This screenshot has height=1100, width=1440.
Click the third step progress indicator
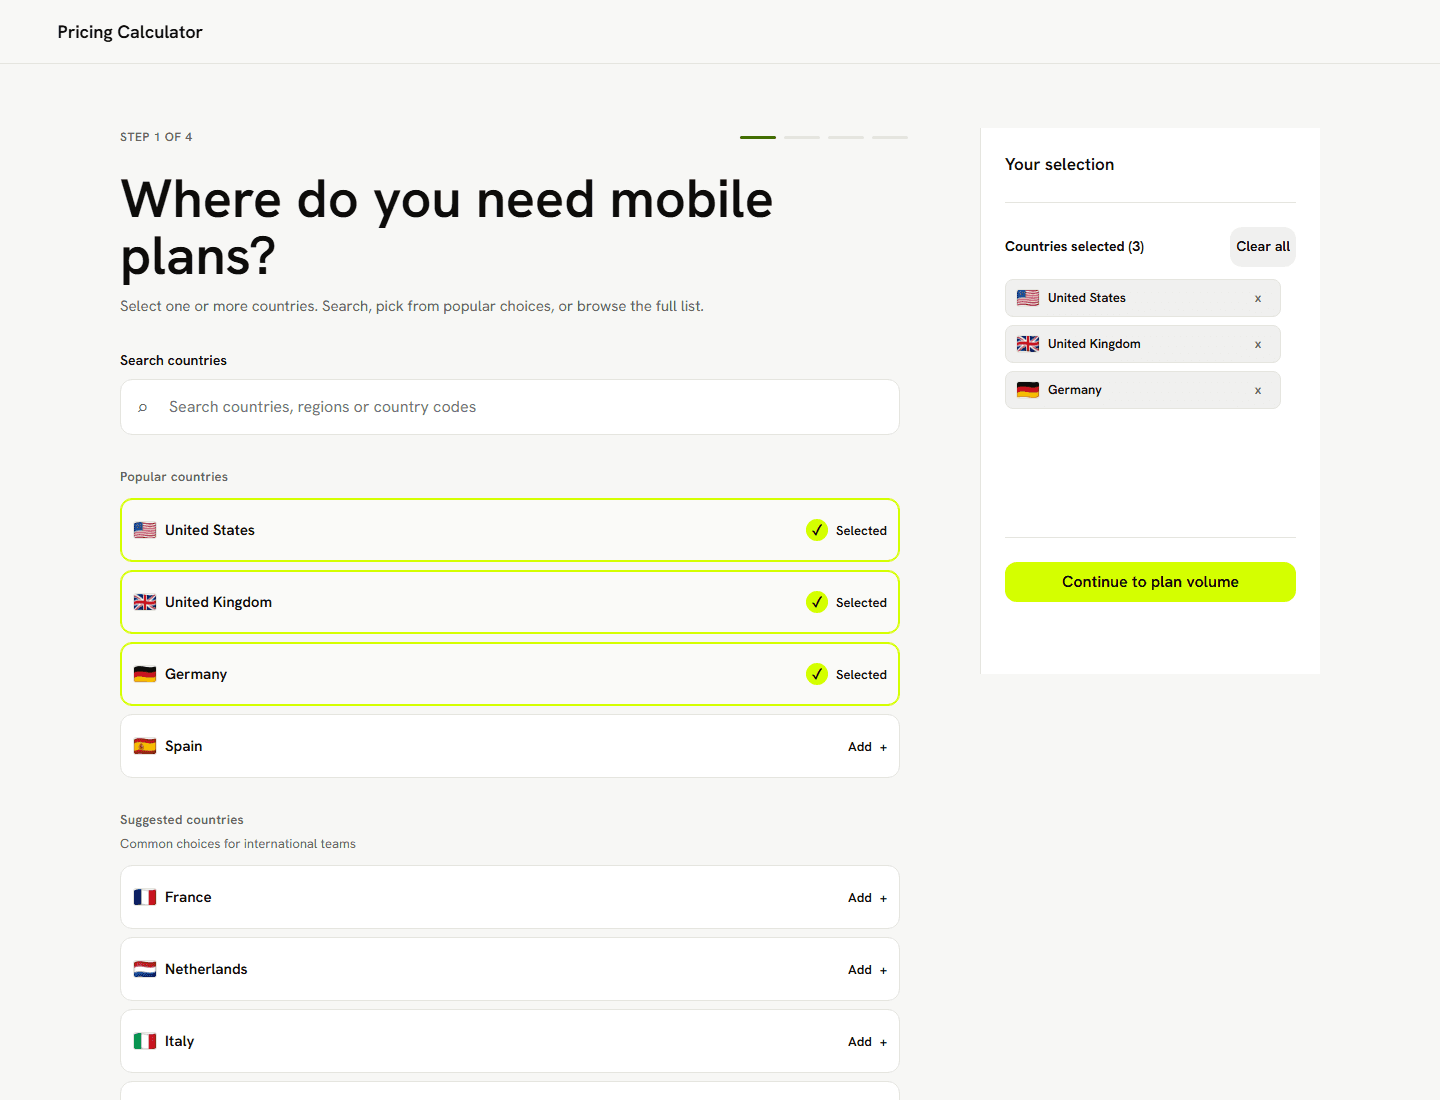pyautogui.click(x=846, y=137)
